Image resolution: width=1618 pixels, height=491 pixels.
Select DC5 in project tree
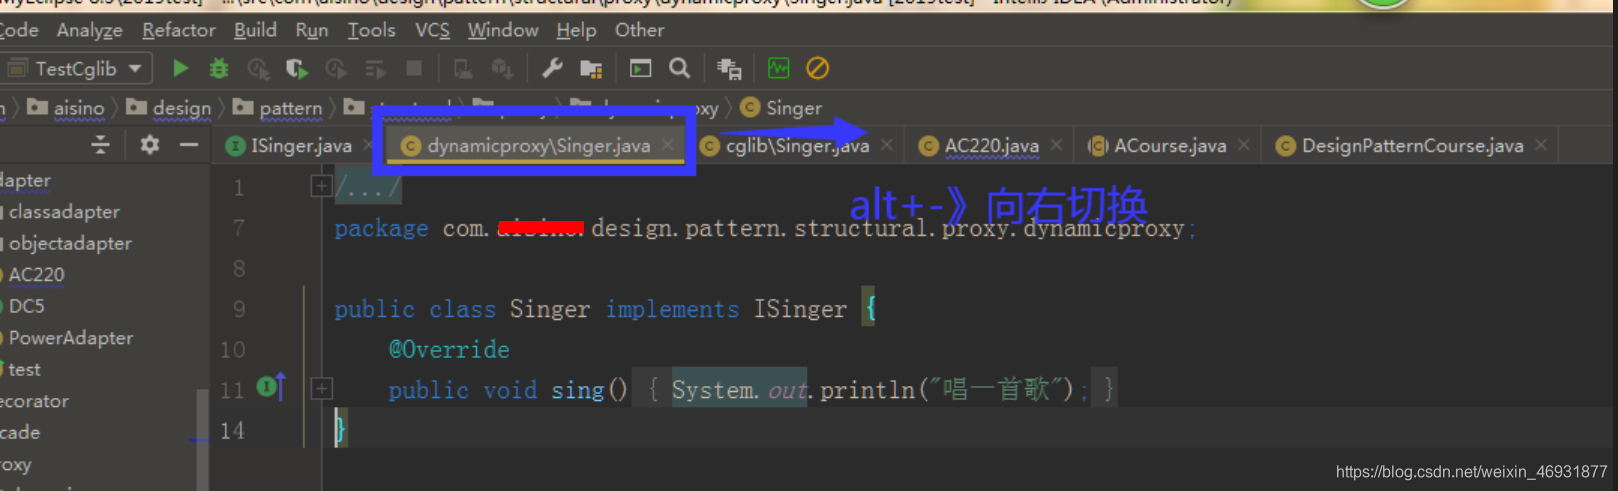24,306
